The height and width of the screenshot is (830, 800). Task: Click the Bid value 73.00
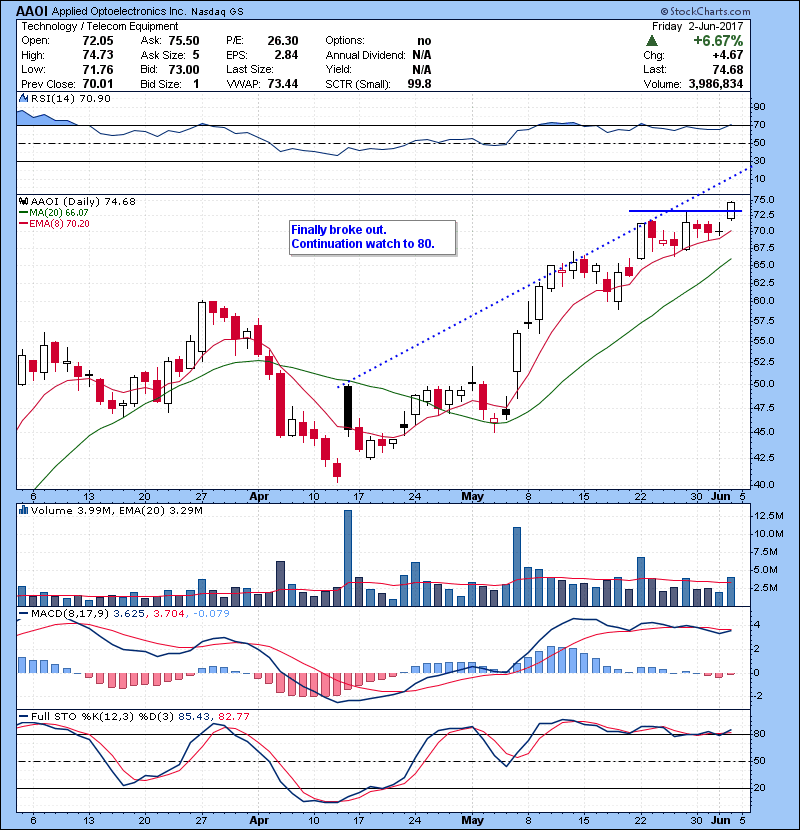184,69
